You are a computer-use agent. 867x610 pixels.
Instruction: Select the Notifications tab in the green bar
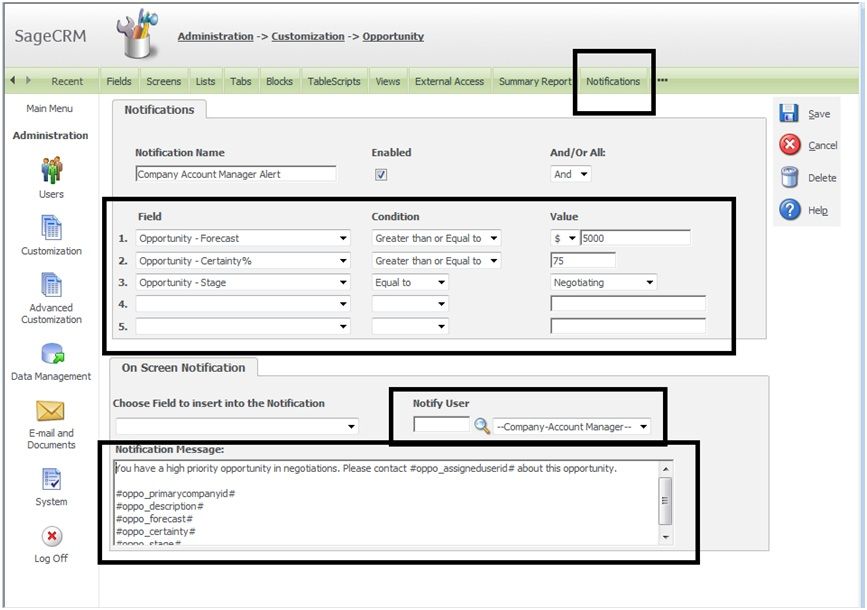click(613, 81)
